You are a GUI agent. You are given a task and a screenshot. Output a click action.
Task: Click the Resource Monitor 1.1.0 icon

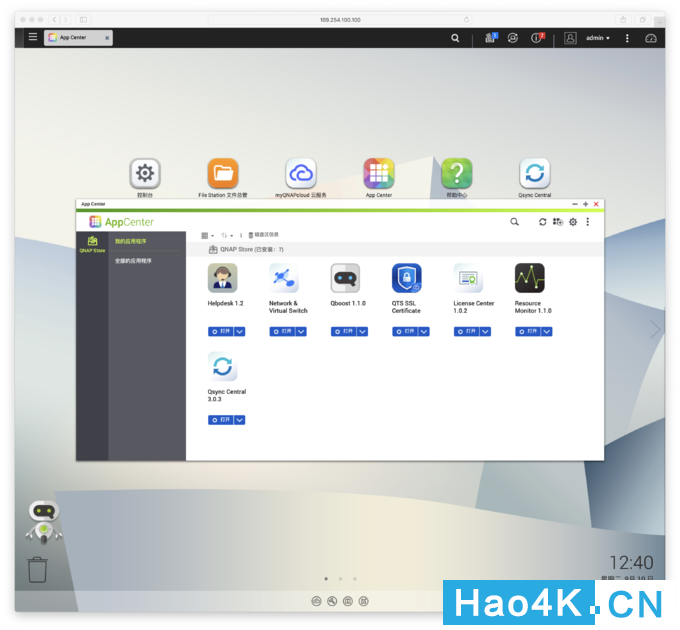(530, 278)
